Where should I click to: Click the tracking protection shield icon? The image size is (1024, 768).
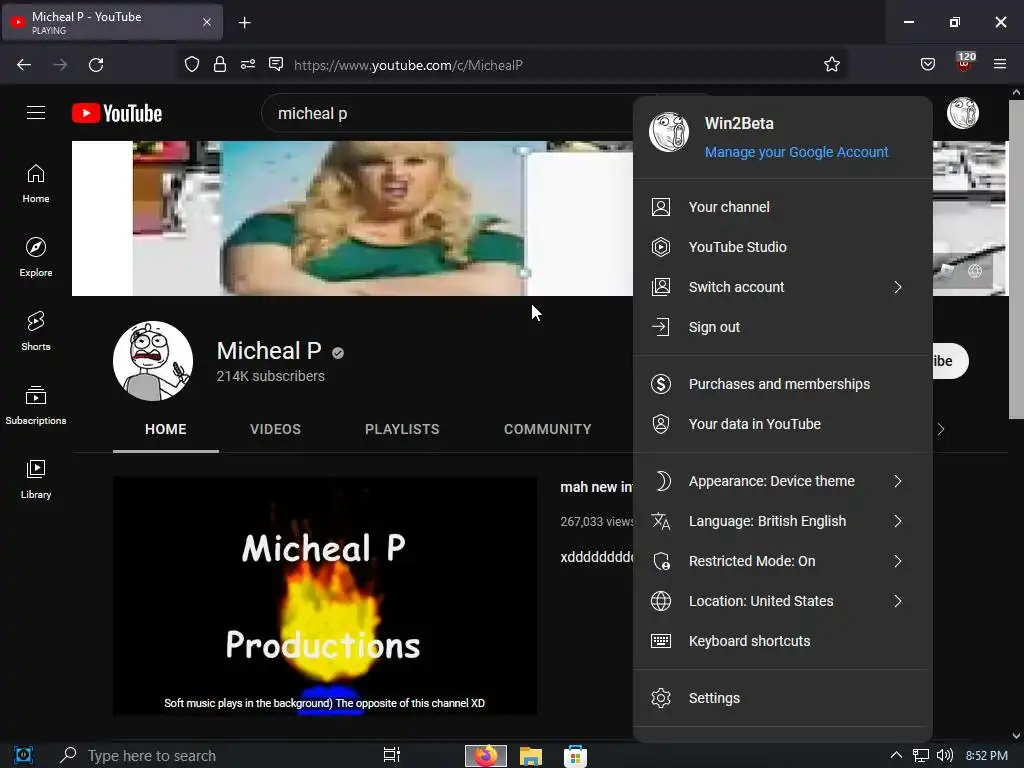[x=191, y=65]
